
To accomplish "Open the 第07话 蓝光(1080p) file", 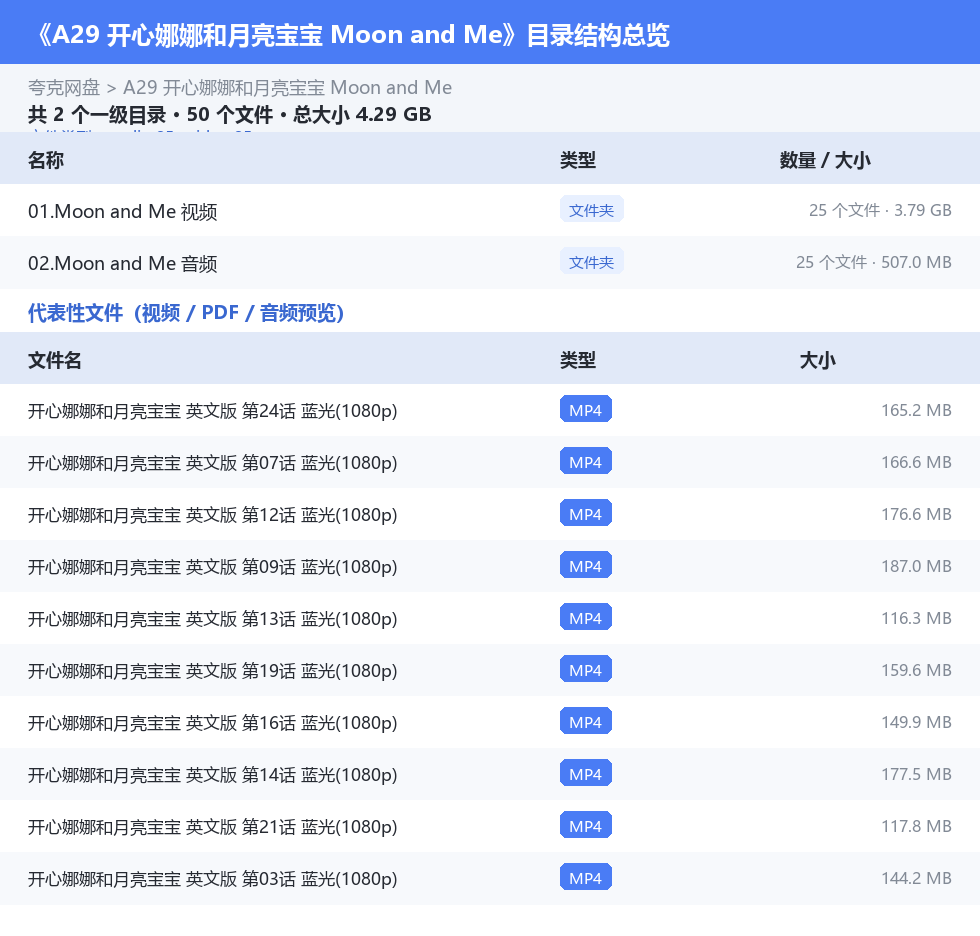I will click(212, 463).
